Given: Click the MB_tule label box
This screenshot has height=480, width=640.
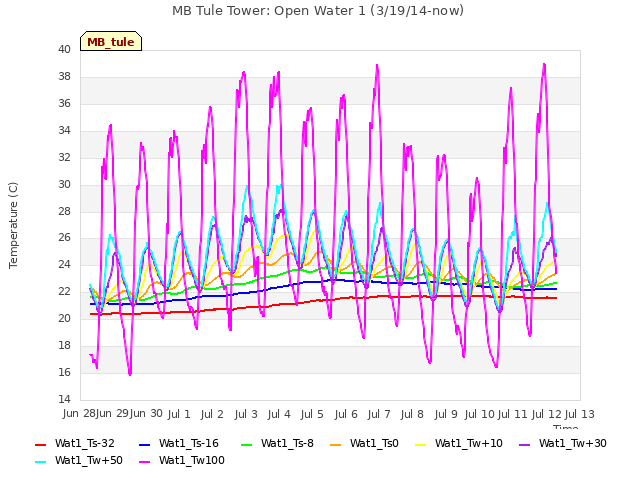Looking at the screenshot, I should tap(111, 41).
